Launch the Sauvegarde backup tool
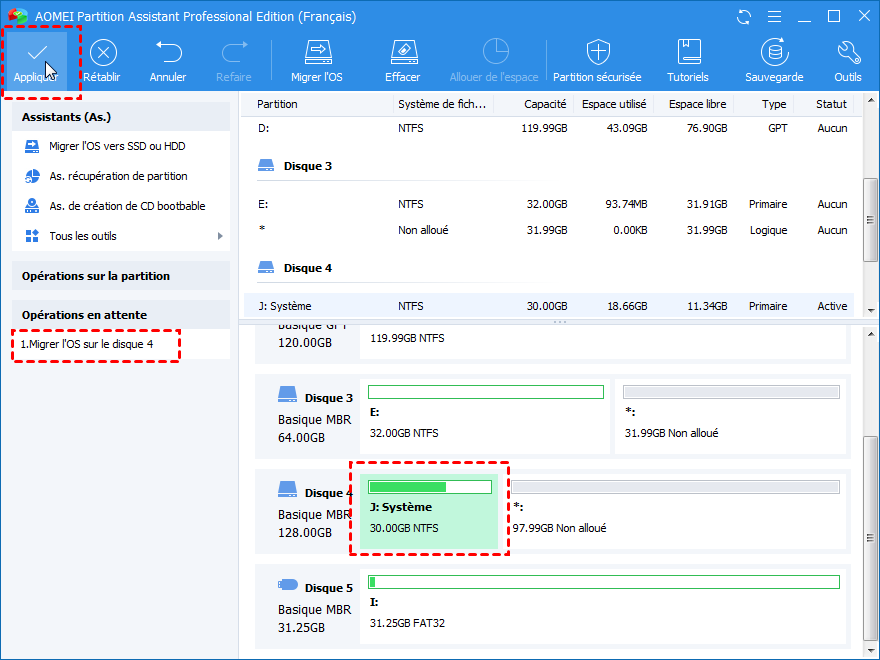The image size is (880, 660). [774, 62]
